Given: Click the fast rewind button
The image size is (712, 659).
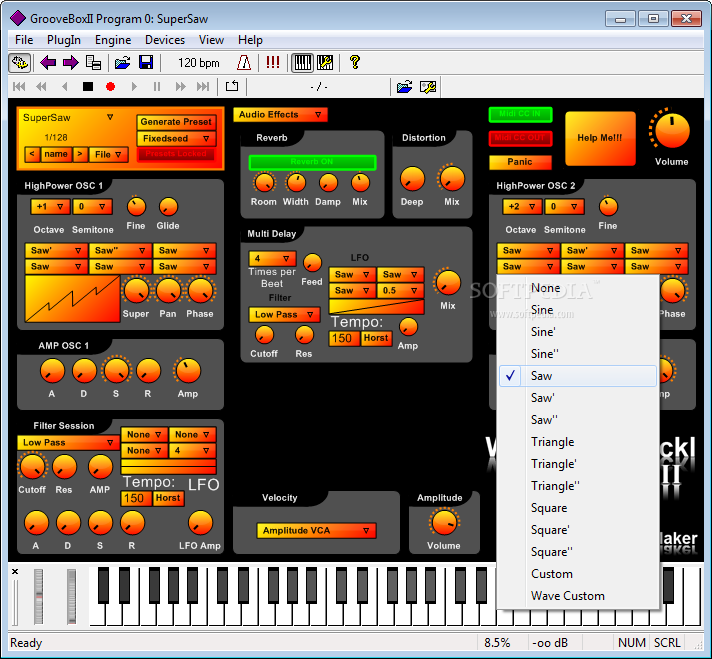Looking at the screenshot, I should (41, 86).
